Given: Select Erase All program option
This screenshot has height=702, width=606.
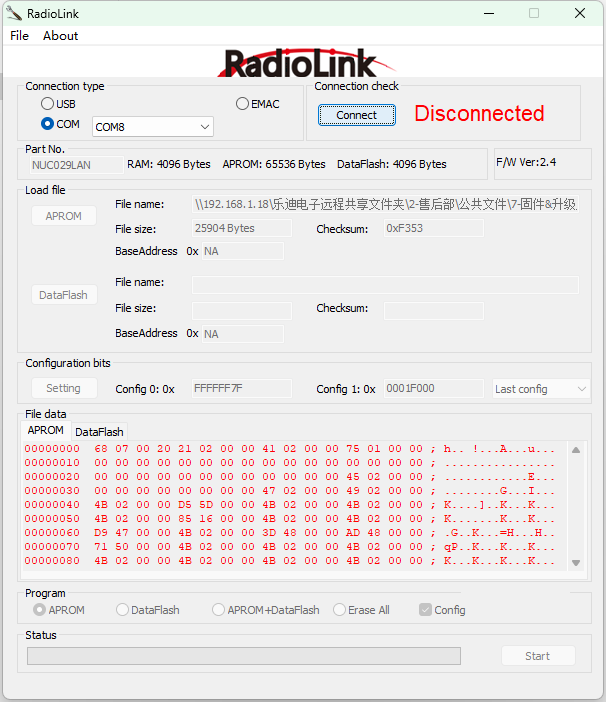Looking at the screenshot, I should pyautogui.click(x=341, y=610).
